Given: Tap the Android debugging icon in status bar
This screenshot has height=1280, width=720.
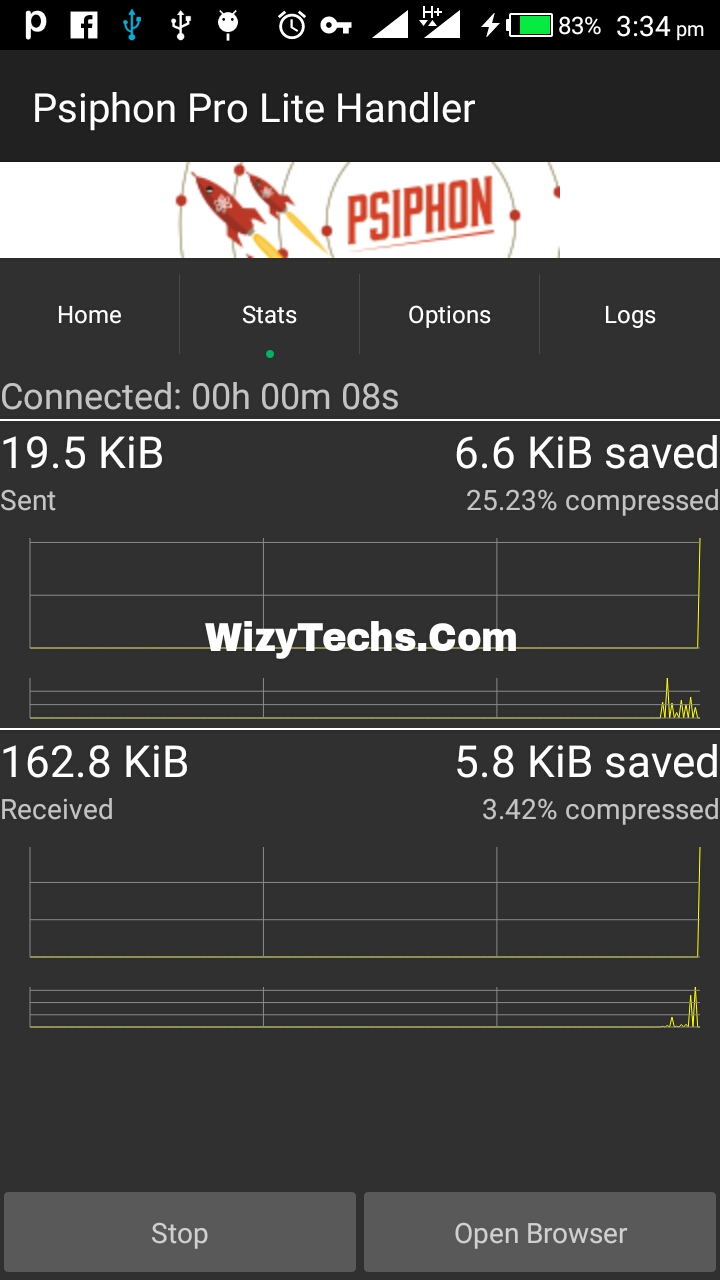Looking at the screenshot, I should click(x=228, y=25).
